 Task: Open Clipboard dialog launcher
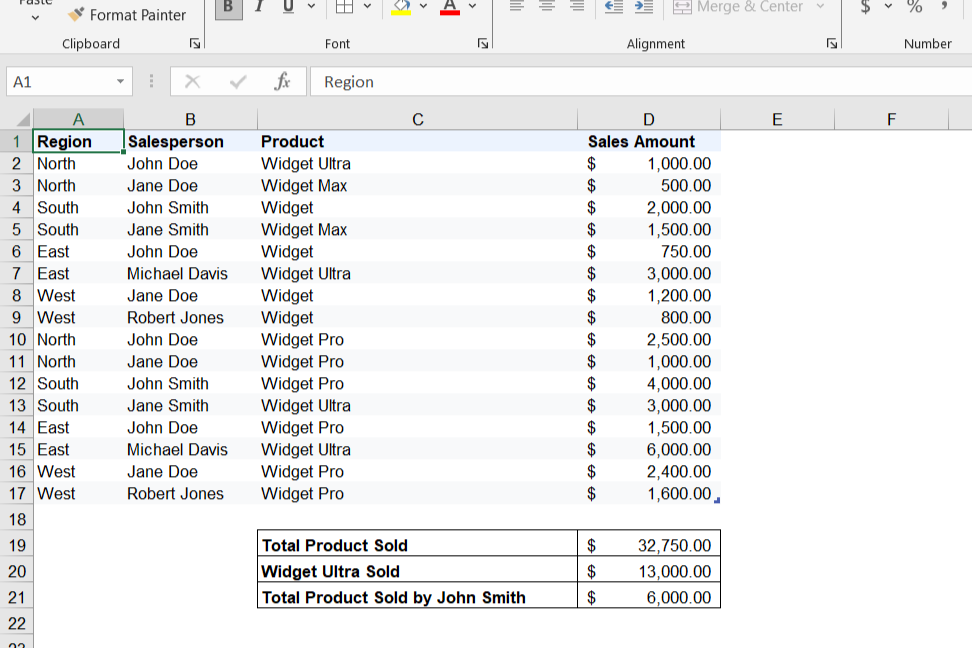[195, 43]
